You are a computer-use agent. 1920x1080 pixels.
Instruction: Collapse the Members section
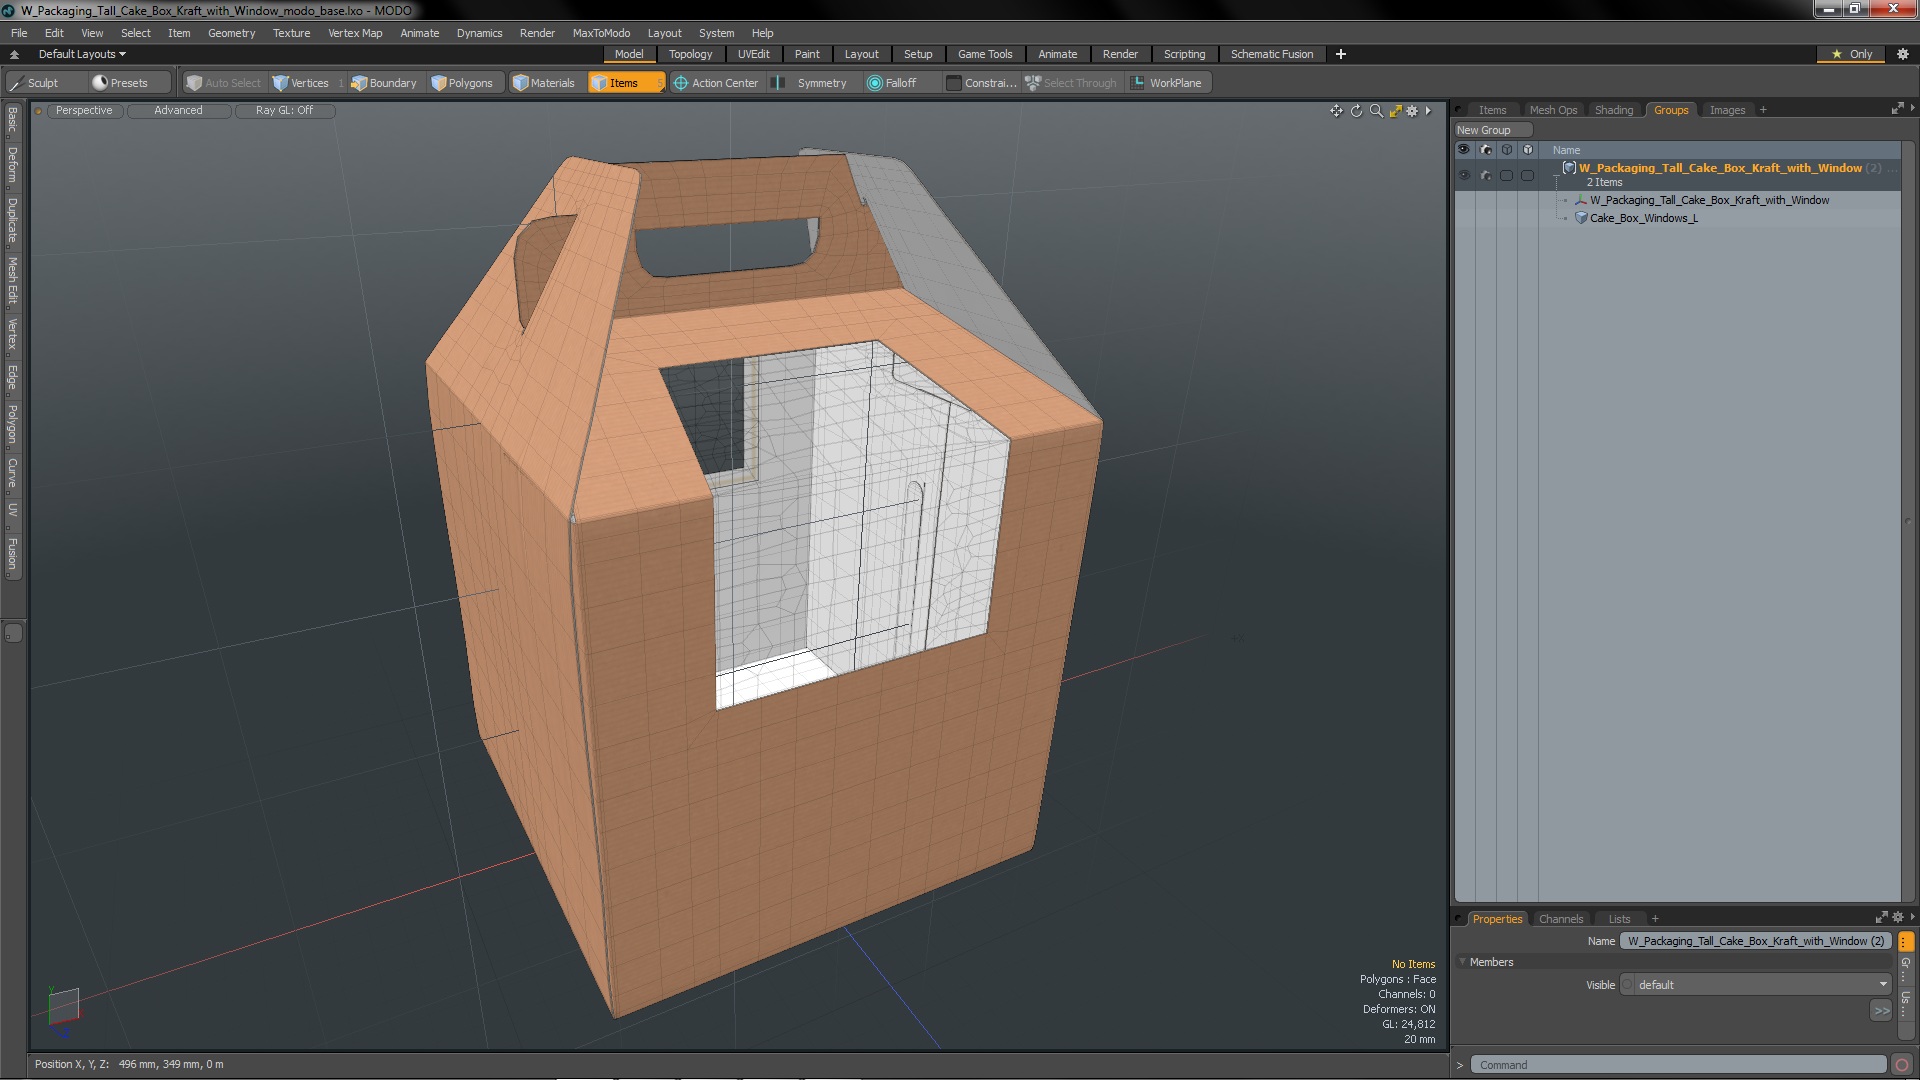(x=1463, y=962)
